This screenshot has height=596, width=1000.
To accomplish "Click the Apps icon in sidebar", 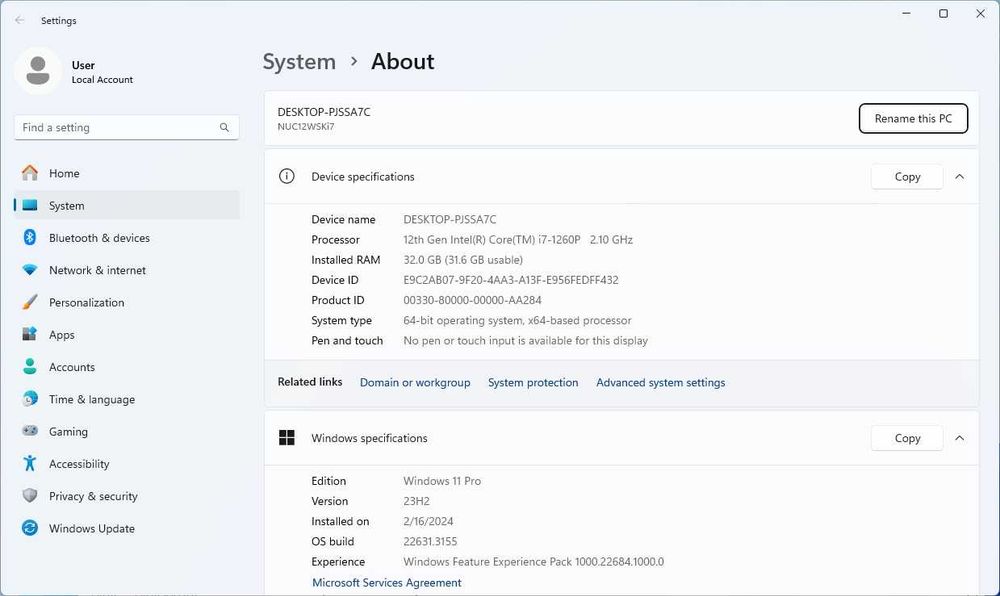I will (30, 334).
